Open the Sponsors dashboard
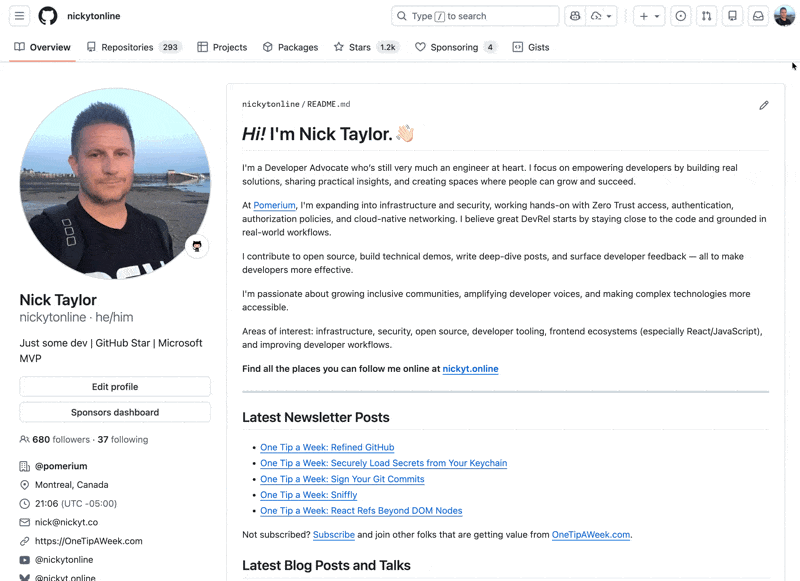This screenshot has width=800, height=581. coord(114,411)
